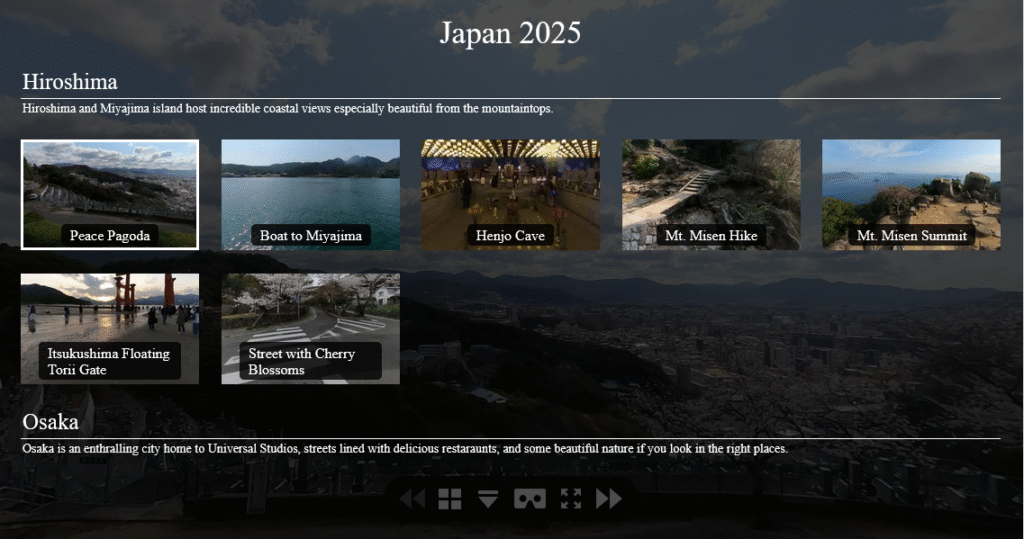Image resolution: width=1024 pixels, height=539 pixels.
Task: Toggle fullscreen mode
Action: click(571, 499)
